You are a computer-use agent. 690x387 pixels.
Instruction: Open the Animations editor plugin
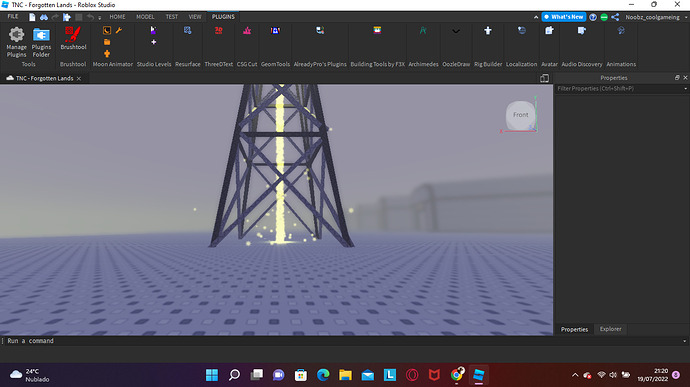tap(621, 30)
